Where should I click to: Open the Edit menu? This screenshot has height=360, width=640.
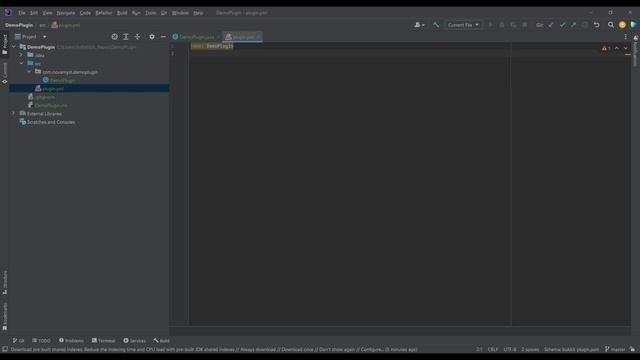(34, 13)
